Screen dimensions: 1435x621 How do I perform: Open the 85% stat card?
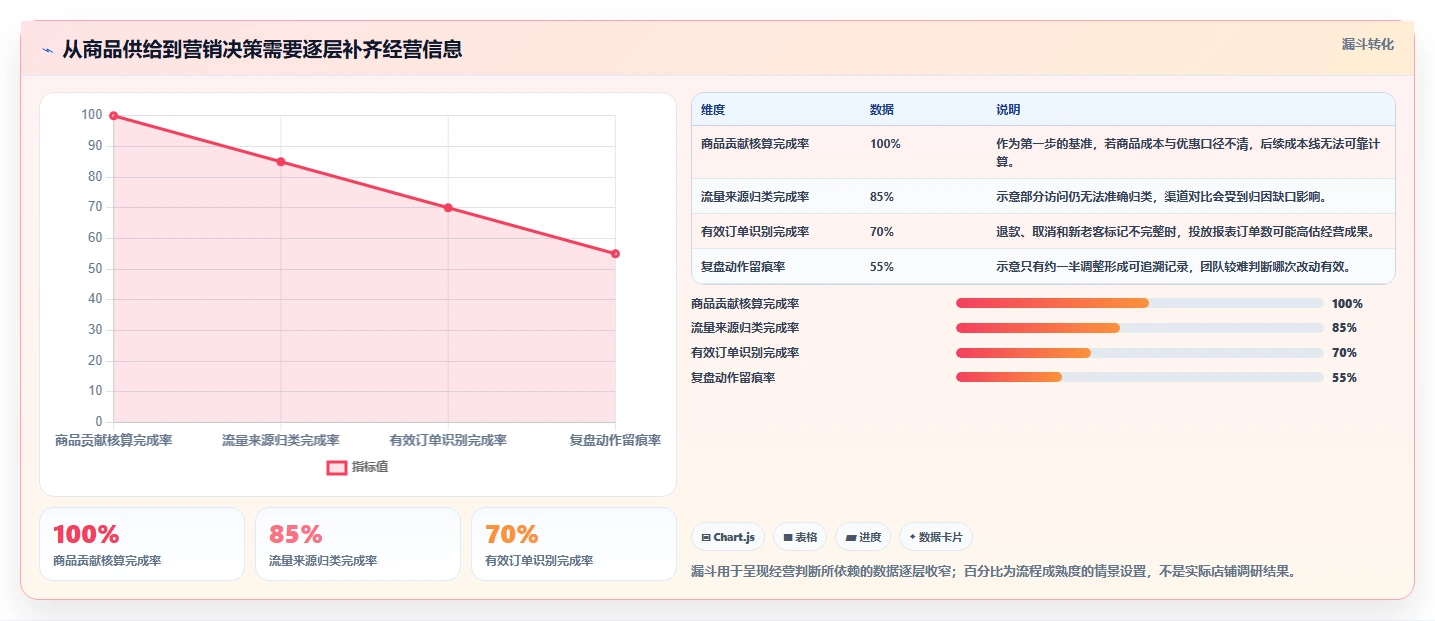[358, 544]
